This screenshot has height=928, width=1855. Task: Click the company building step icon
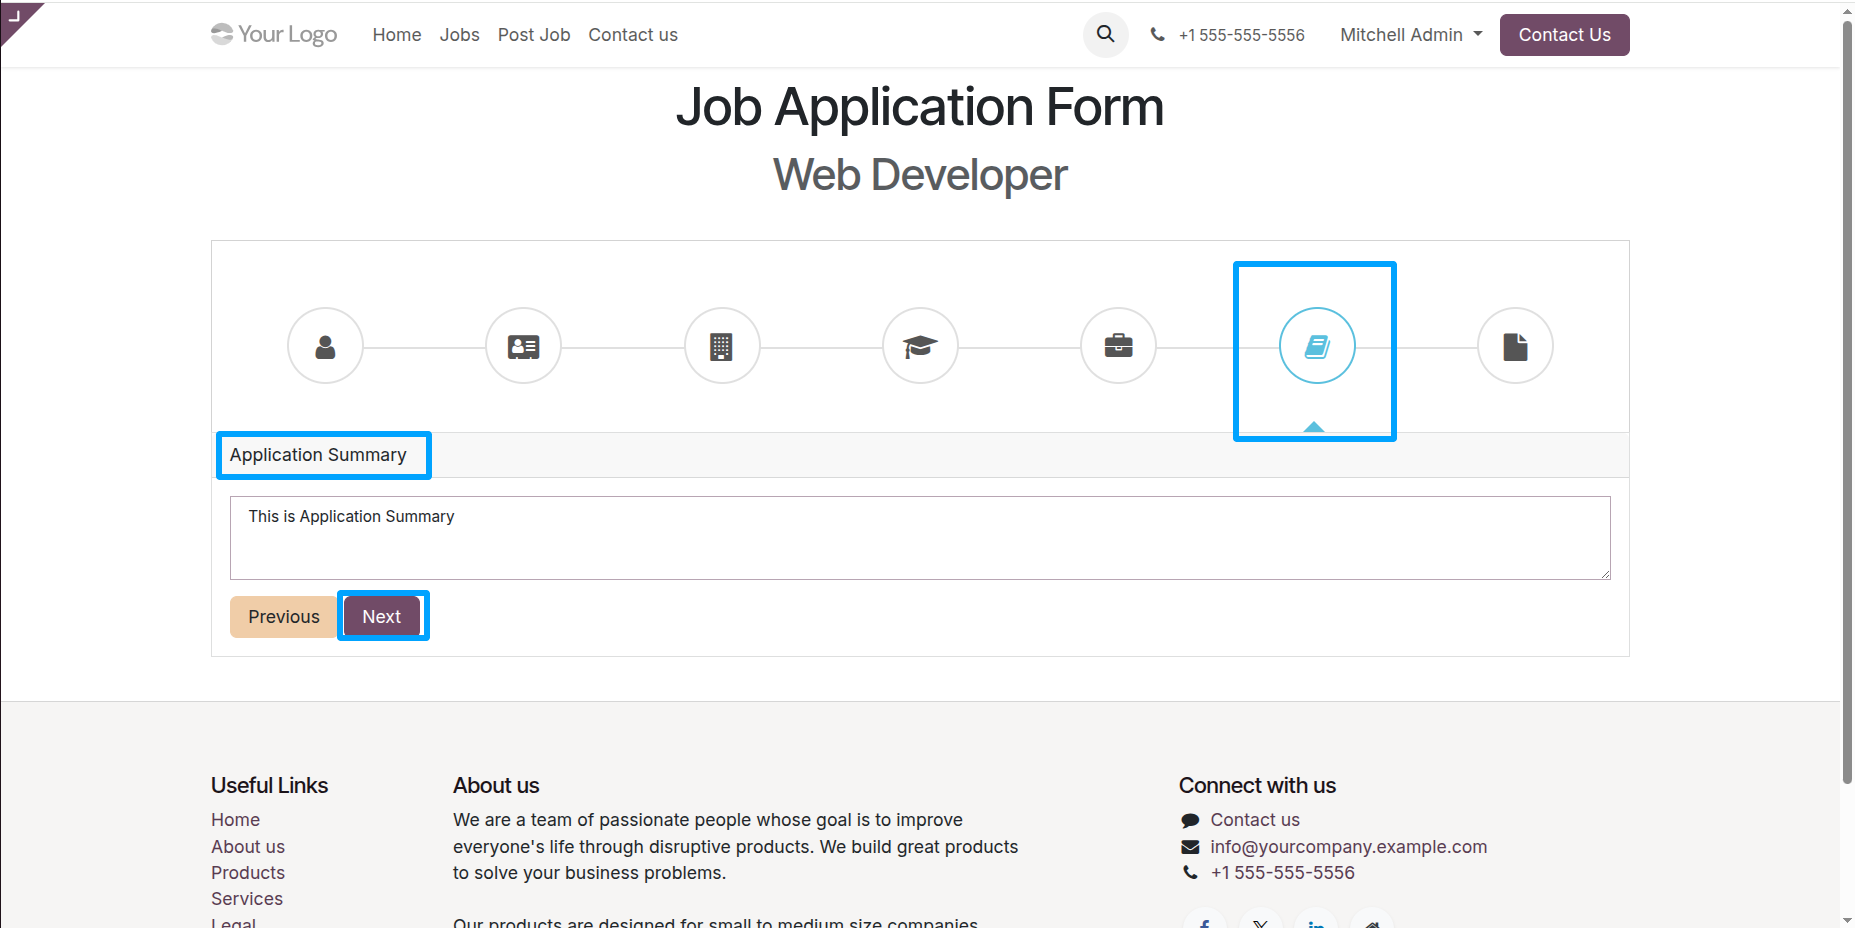click(x=722, y=346)
